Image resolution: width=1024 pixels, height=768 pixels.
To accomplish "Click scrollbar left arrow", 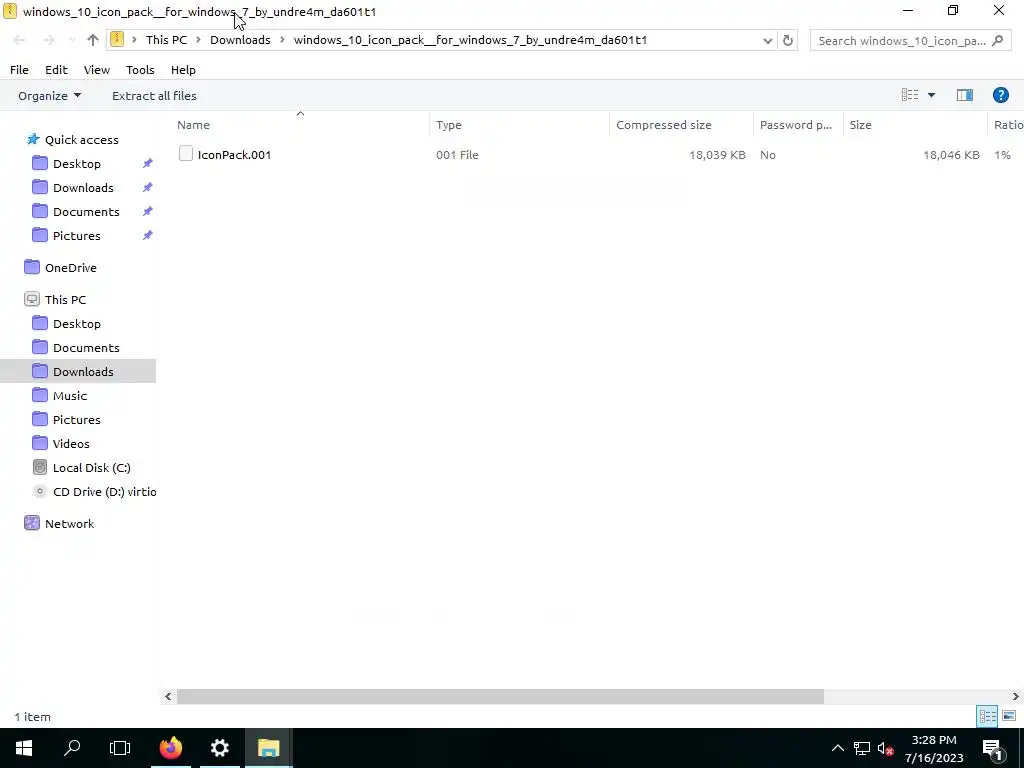I will (x=168, y=696).
